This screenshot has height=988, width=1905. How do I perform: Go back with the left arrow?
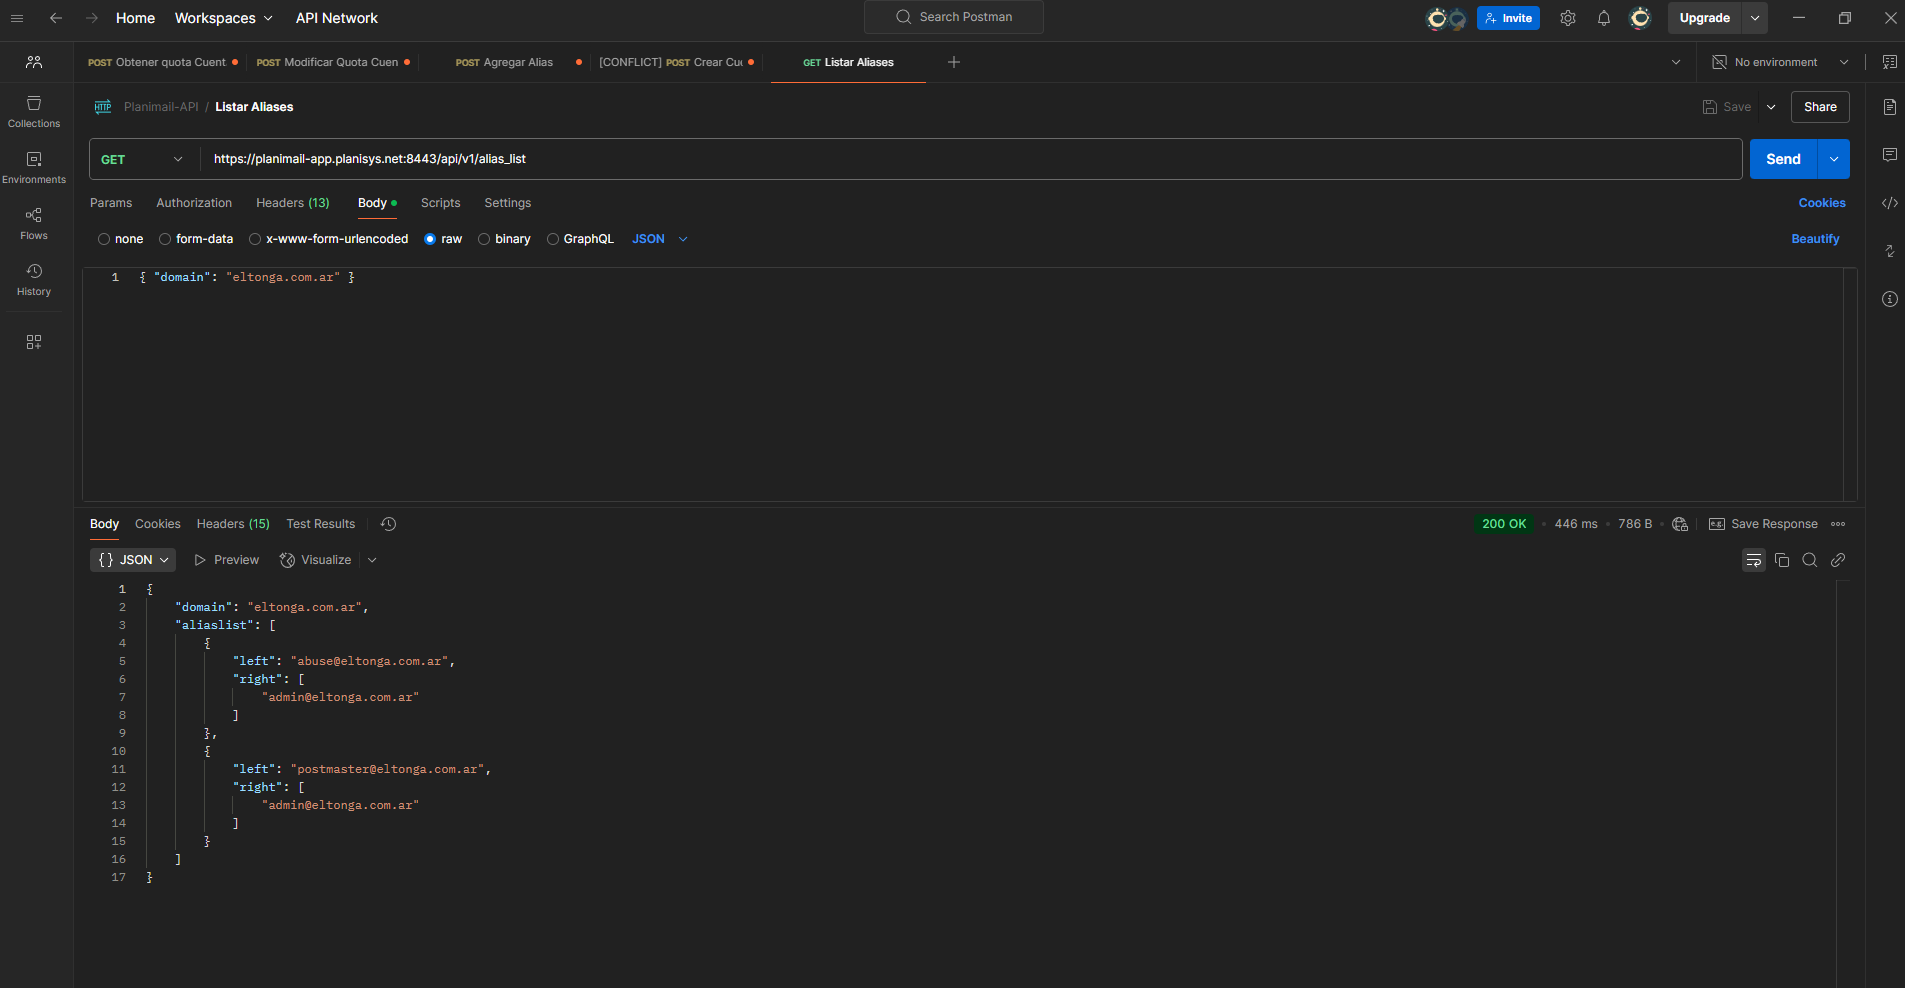click(x=56, y=18)
